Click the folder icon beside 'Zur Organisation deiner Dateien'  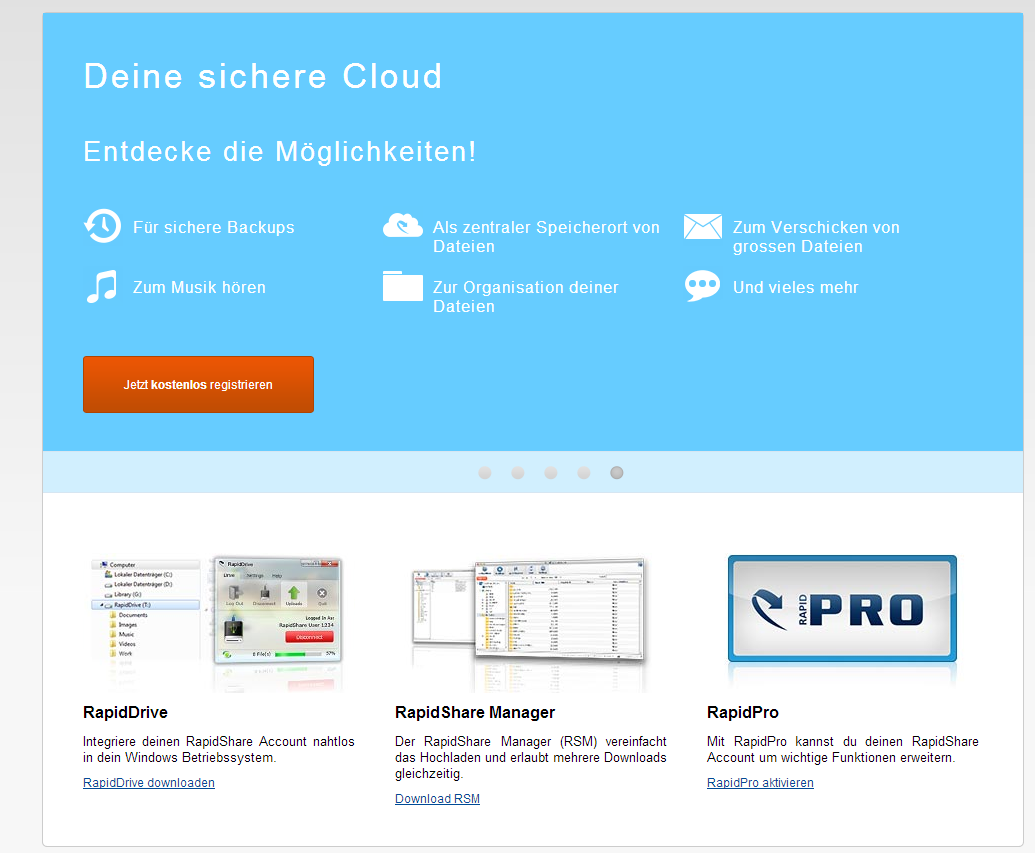[403, 286]
